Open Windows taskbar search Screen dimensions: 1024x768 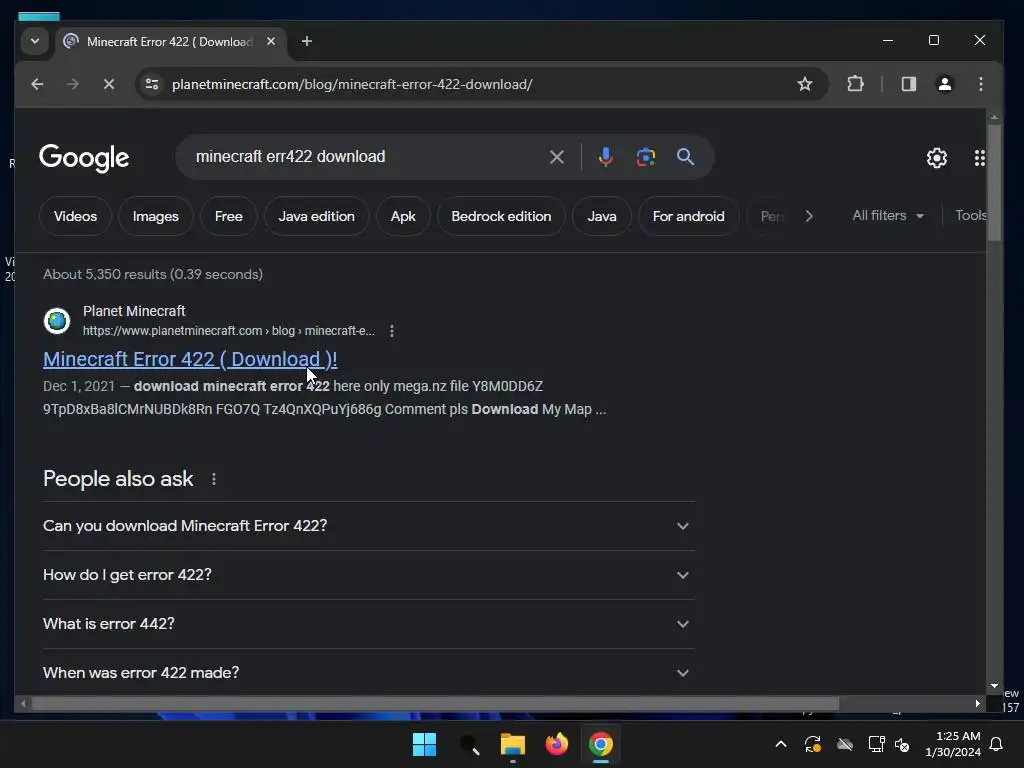tap(469, 744)
